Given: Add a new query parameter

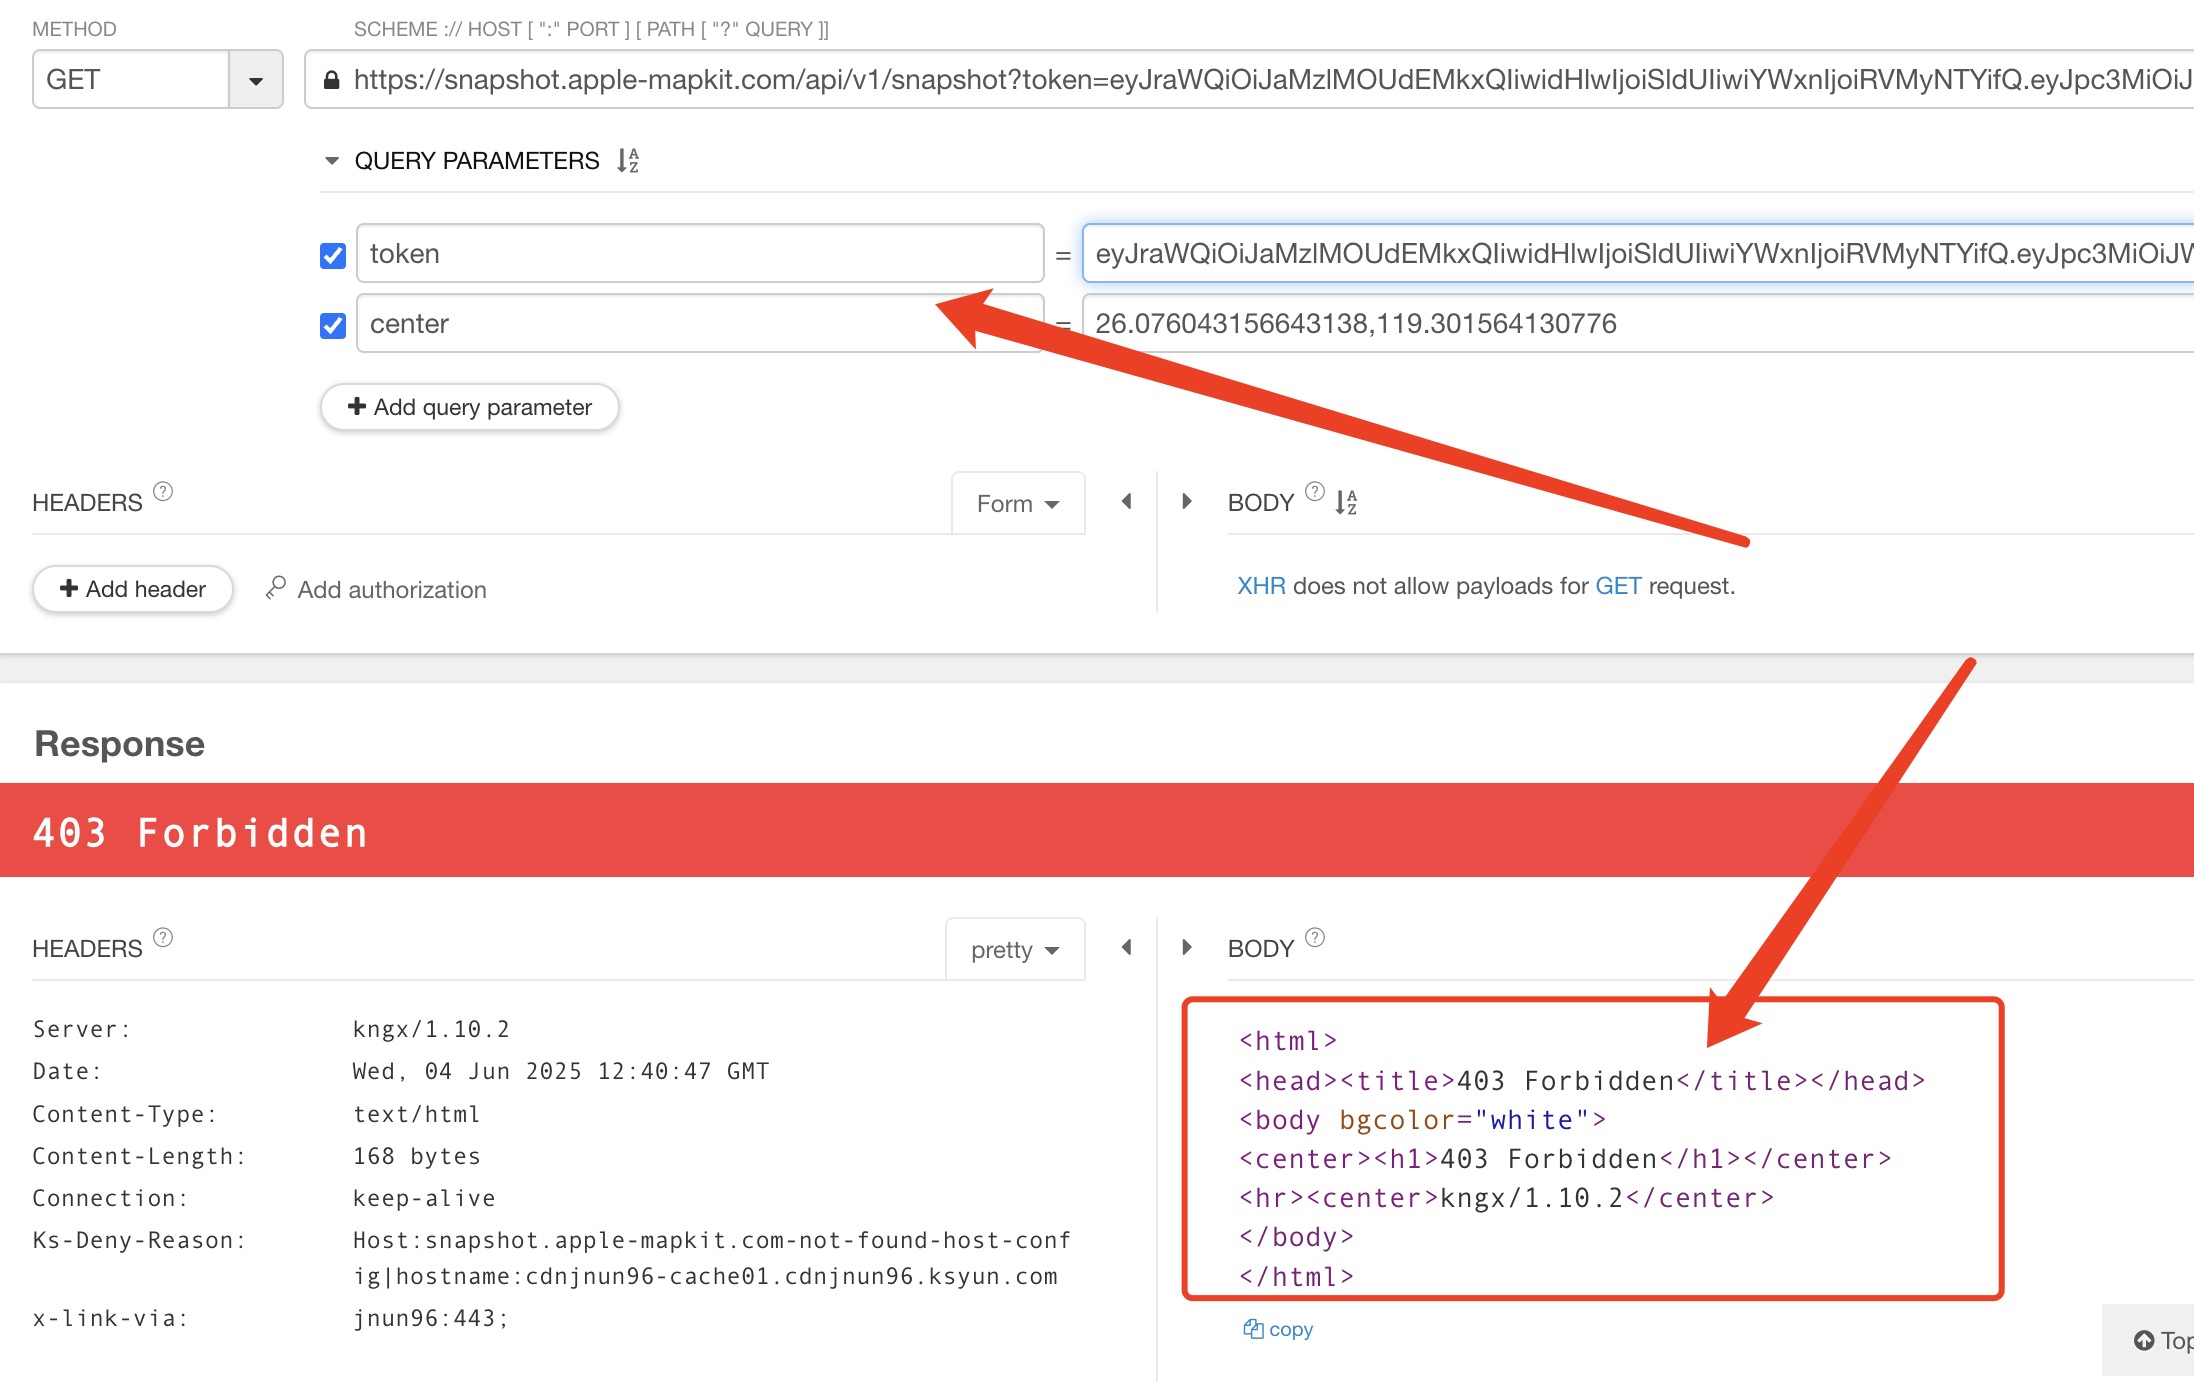Looking at the screenshot, I should (x=470, y=407).
